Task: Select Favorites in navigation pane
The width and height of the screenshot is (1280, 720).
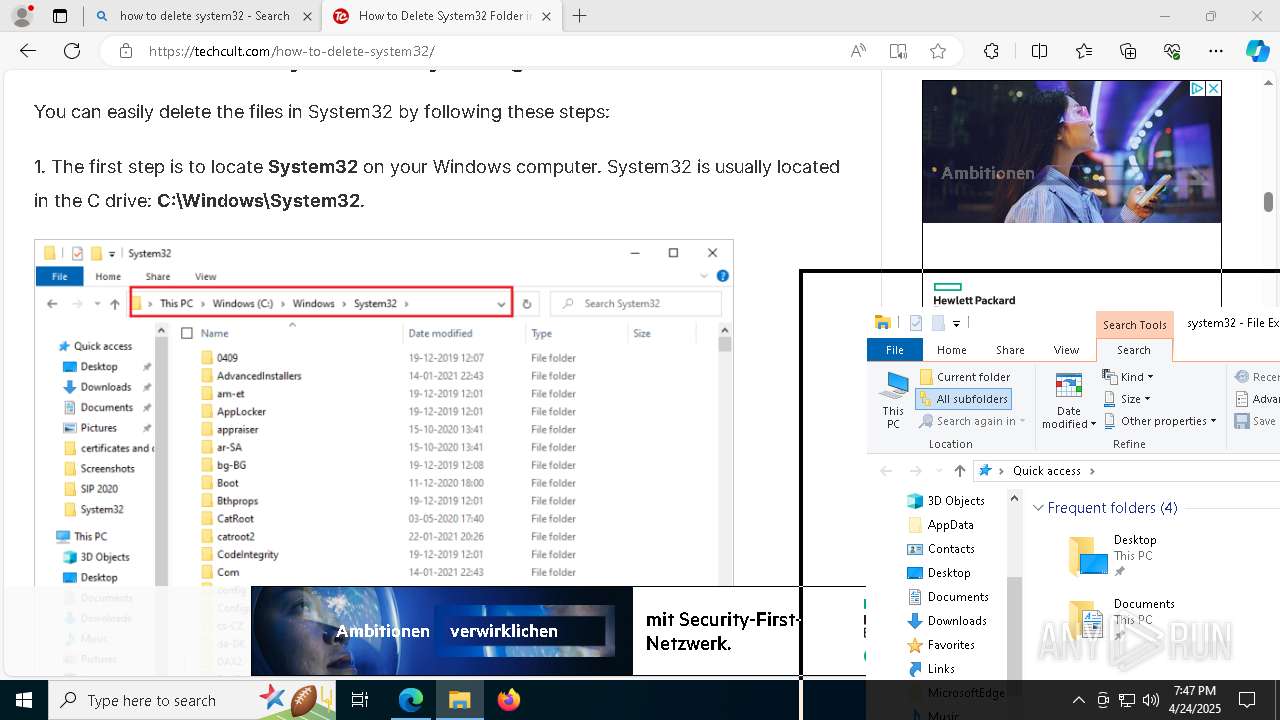Action: [x=941, y=644]
